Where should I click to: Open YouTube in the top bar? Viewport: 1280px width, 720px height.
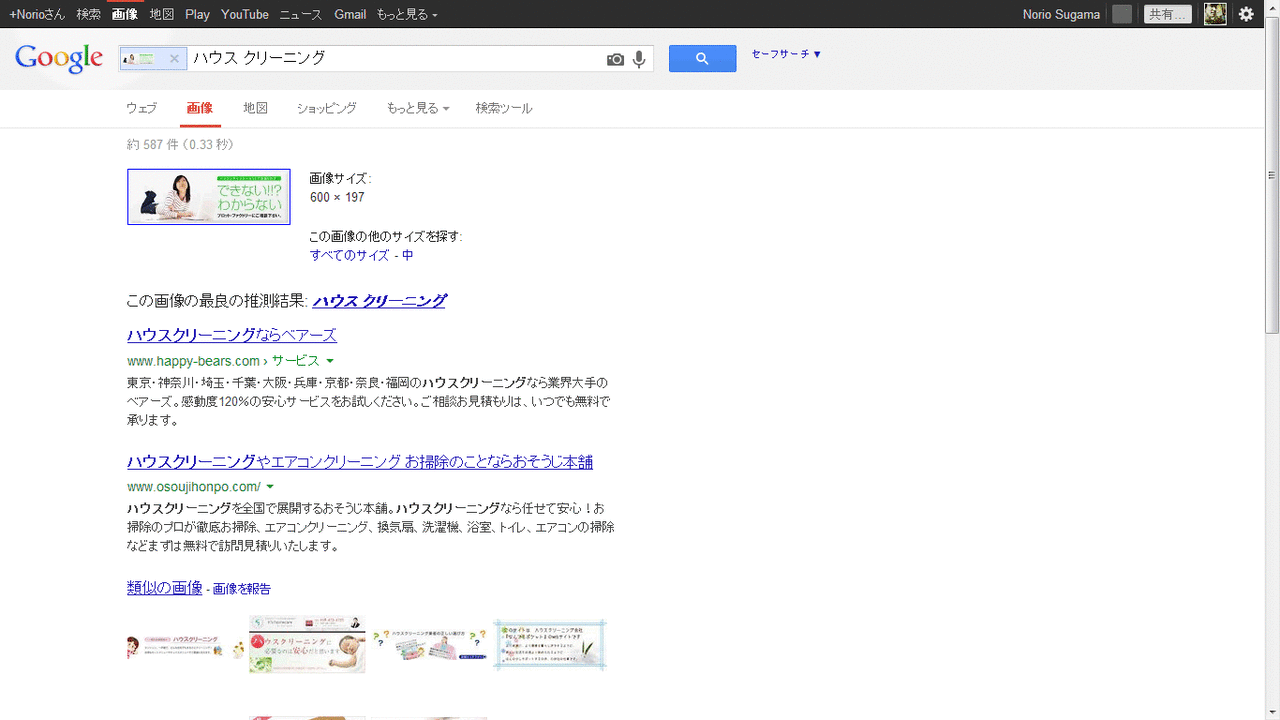(245, 14)
